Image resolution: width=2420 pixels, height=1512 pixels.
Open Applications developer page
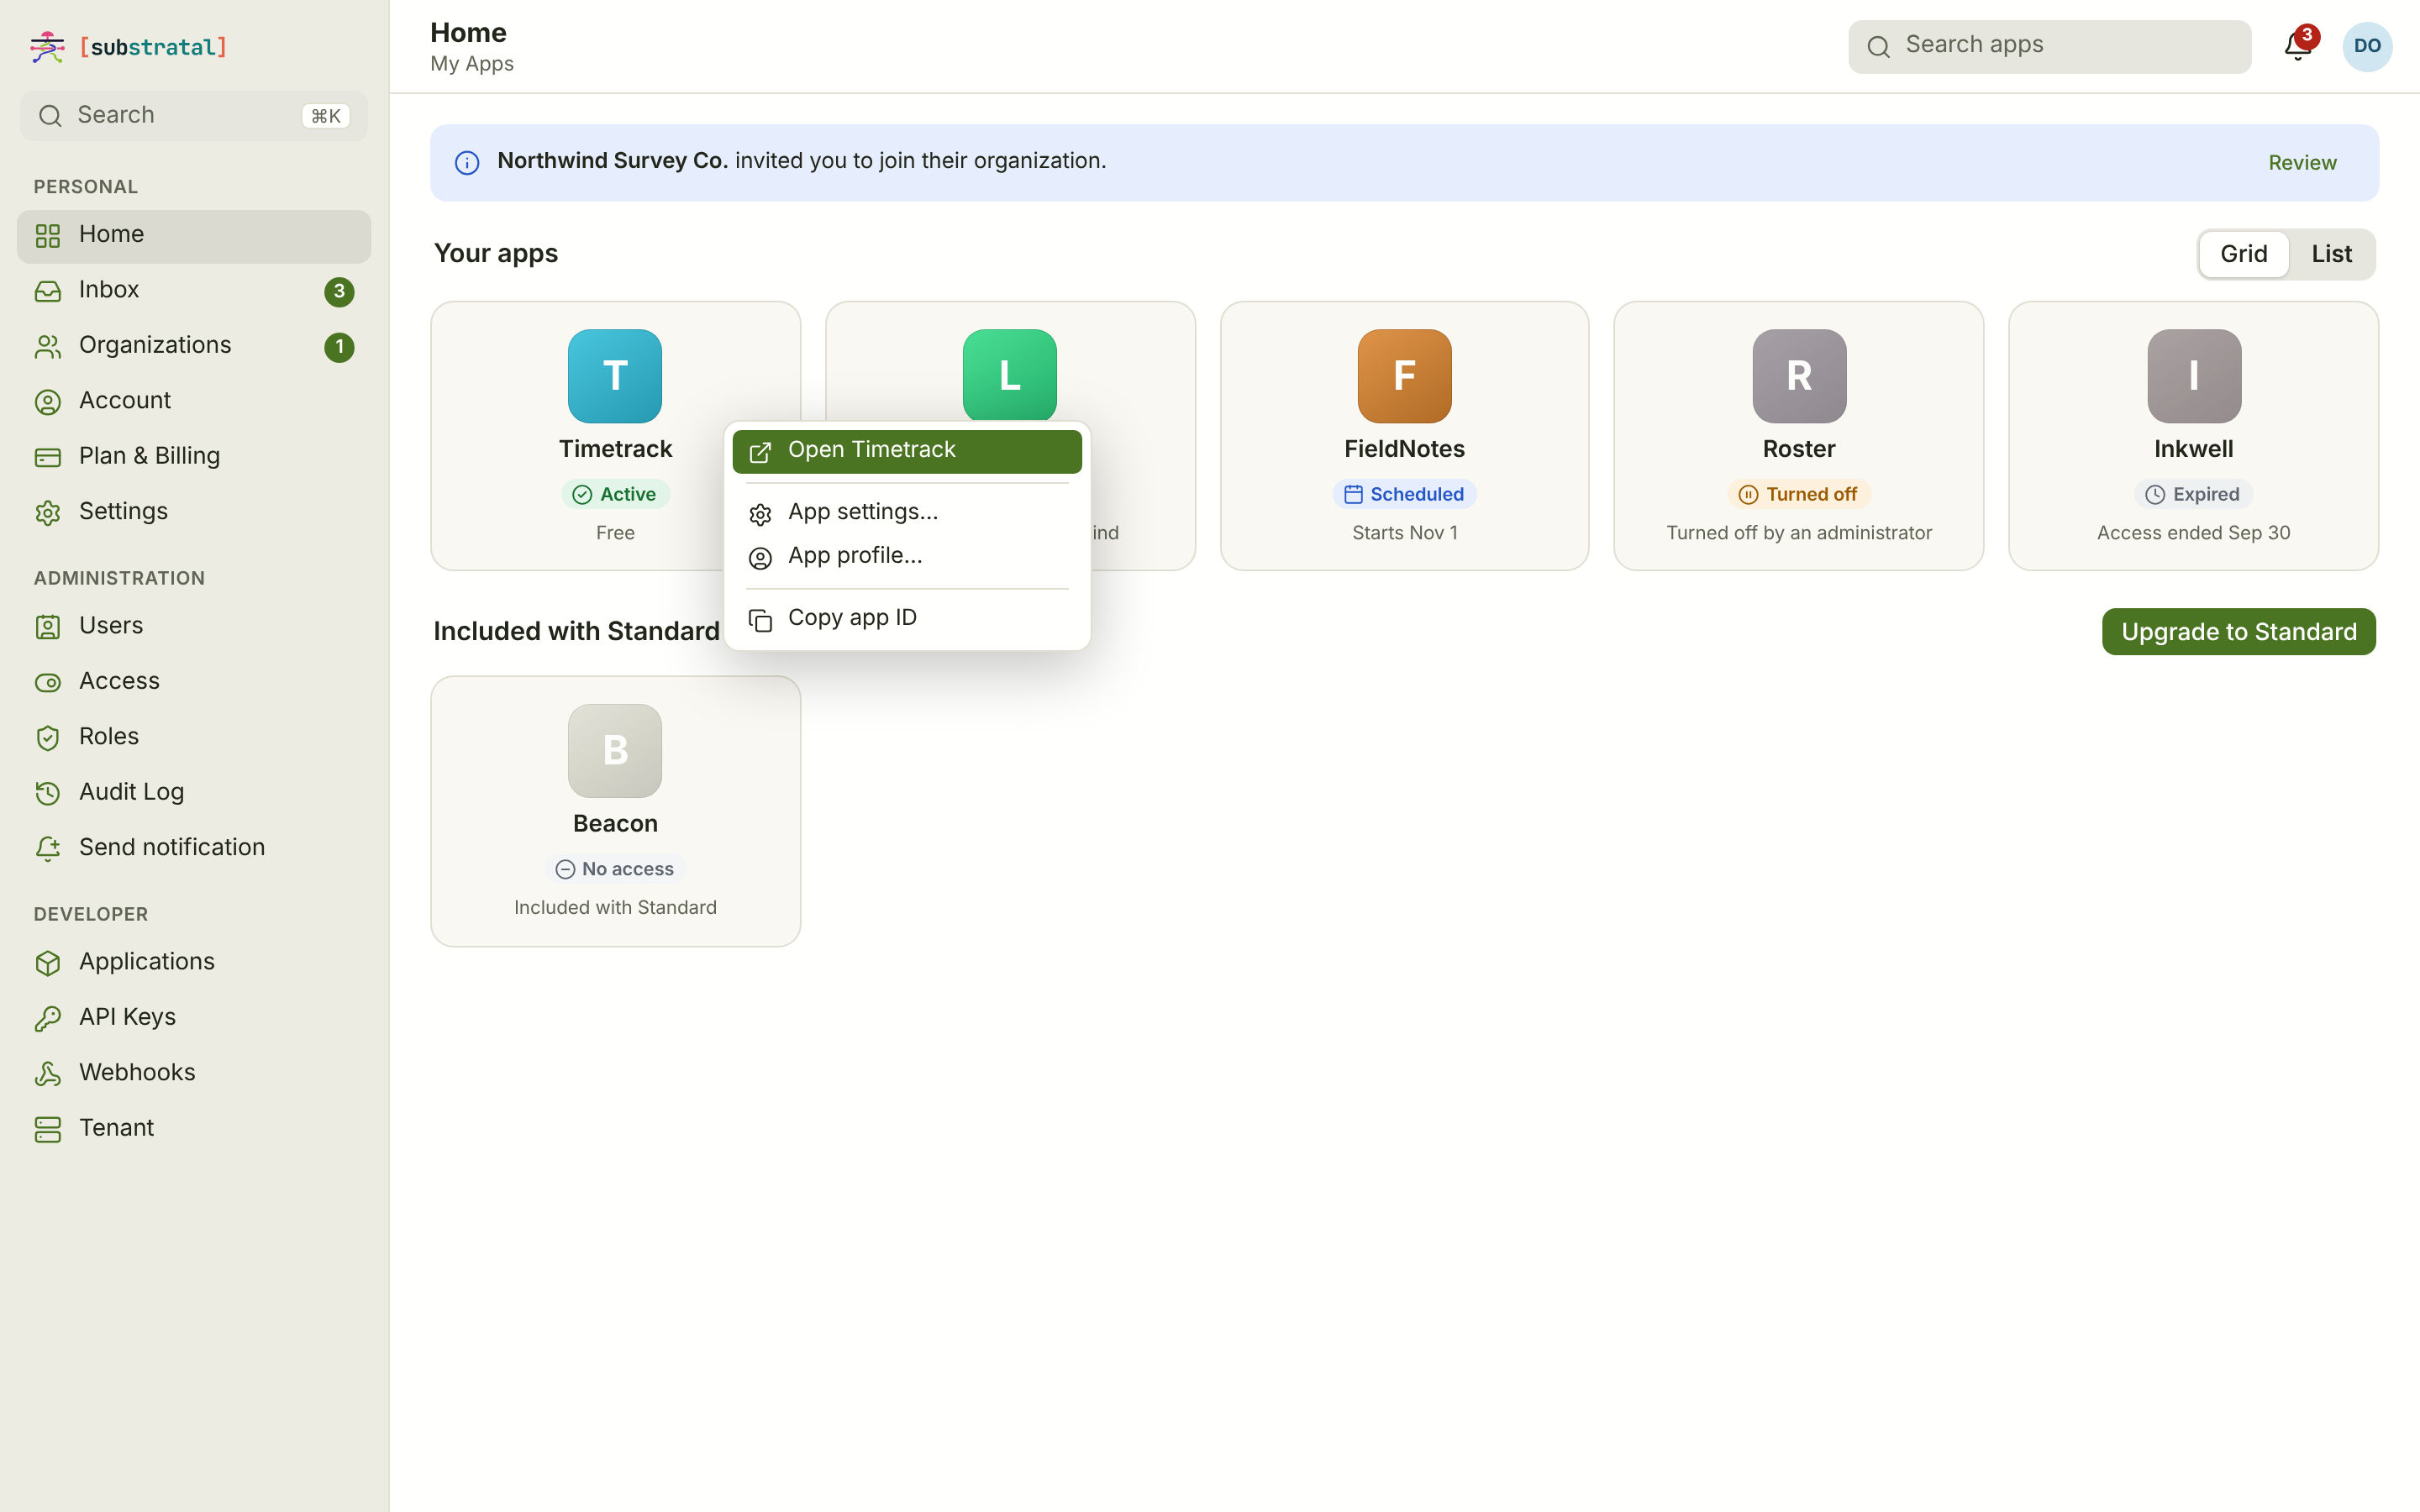194,962
